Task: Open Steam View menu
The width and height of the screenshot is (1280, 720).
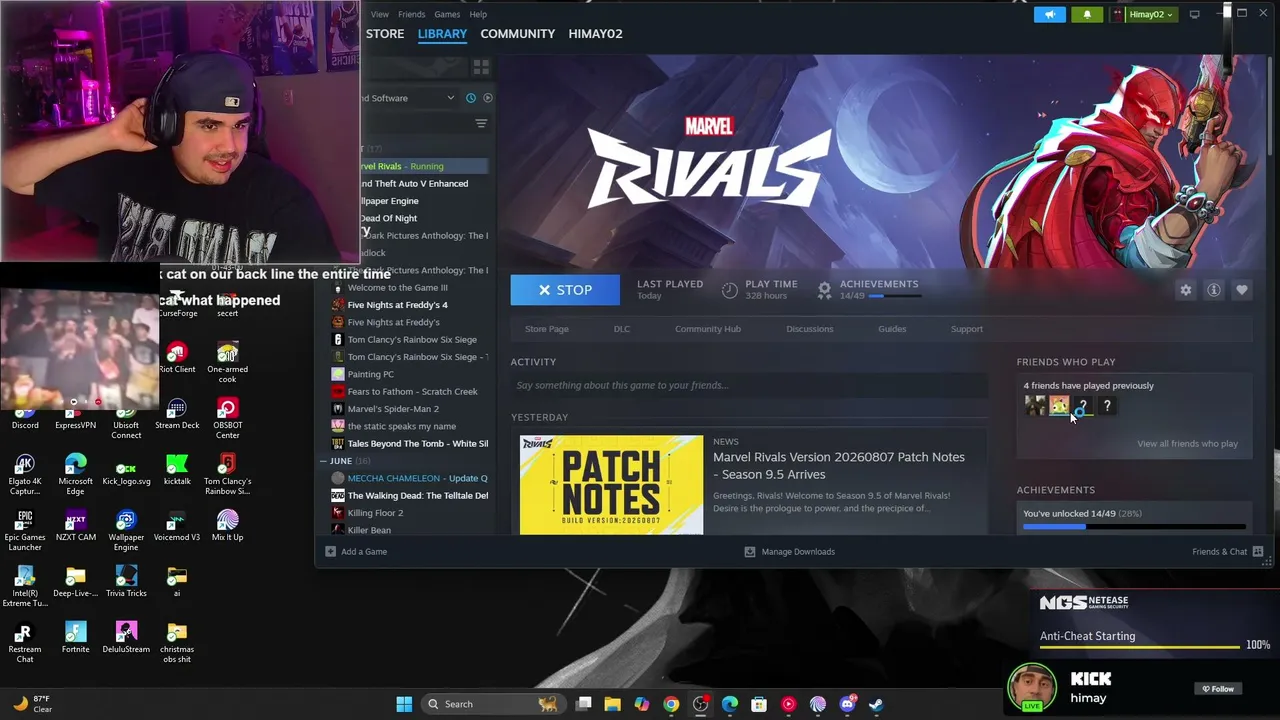Action: (380, 14)
